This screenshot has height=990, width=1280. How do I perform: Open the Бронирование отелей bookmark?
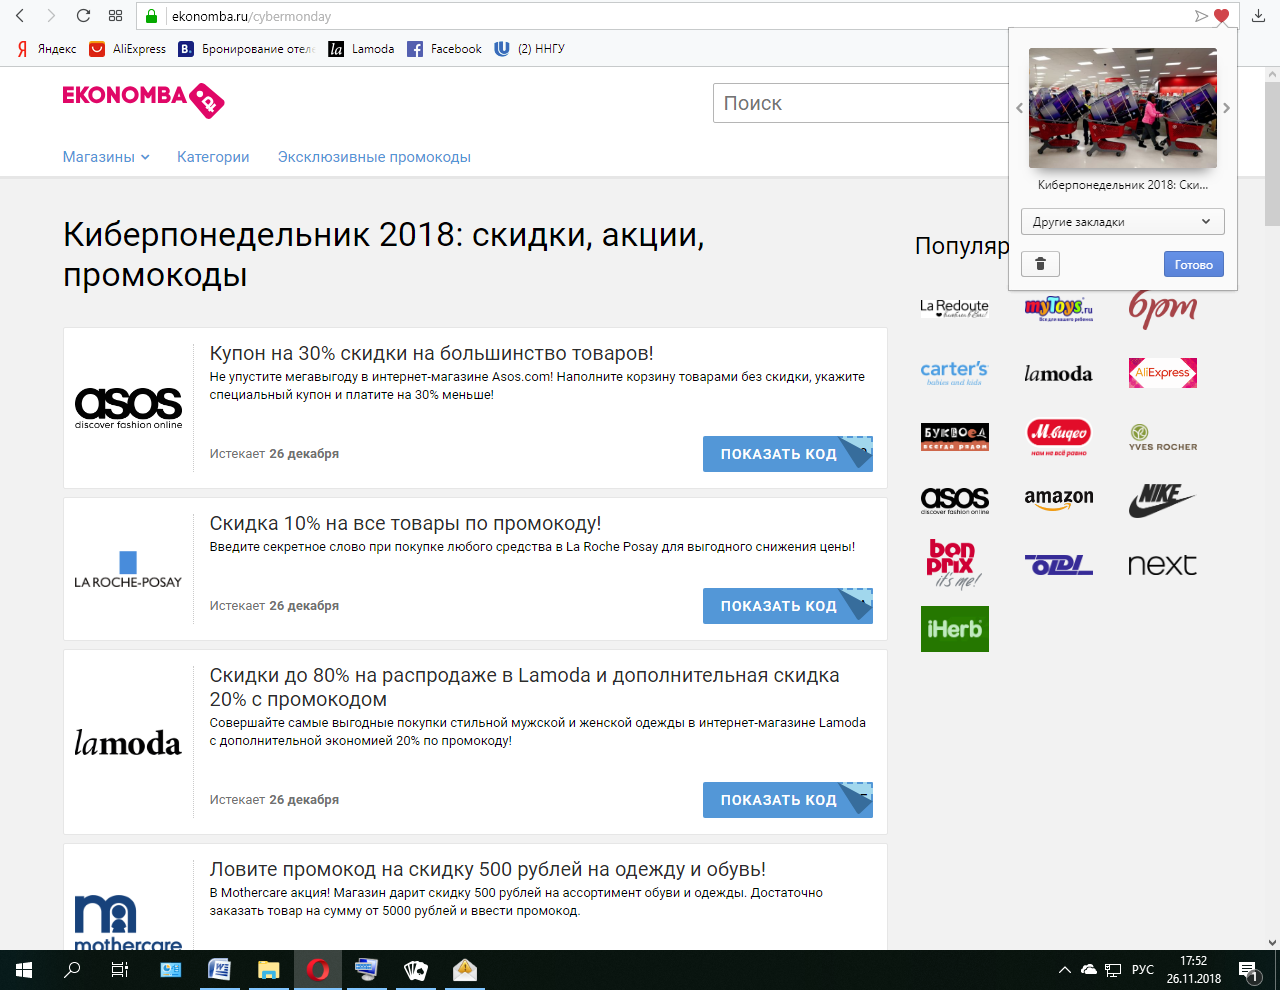tap(246, 49)
